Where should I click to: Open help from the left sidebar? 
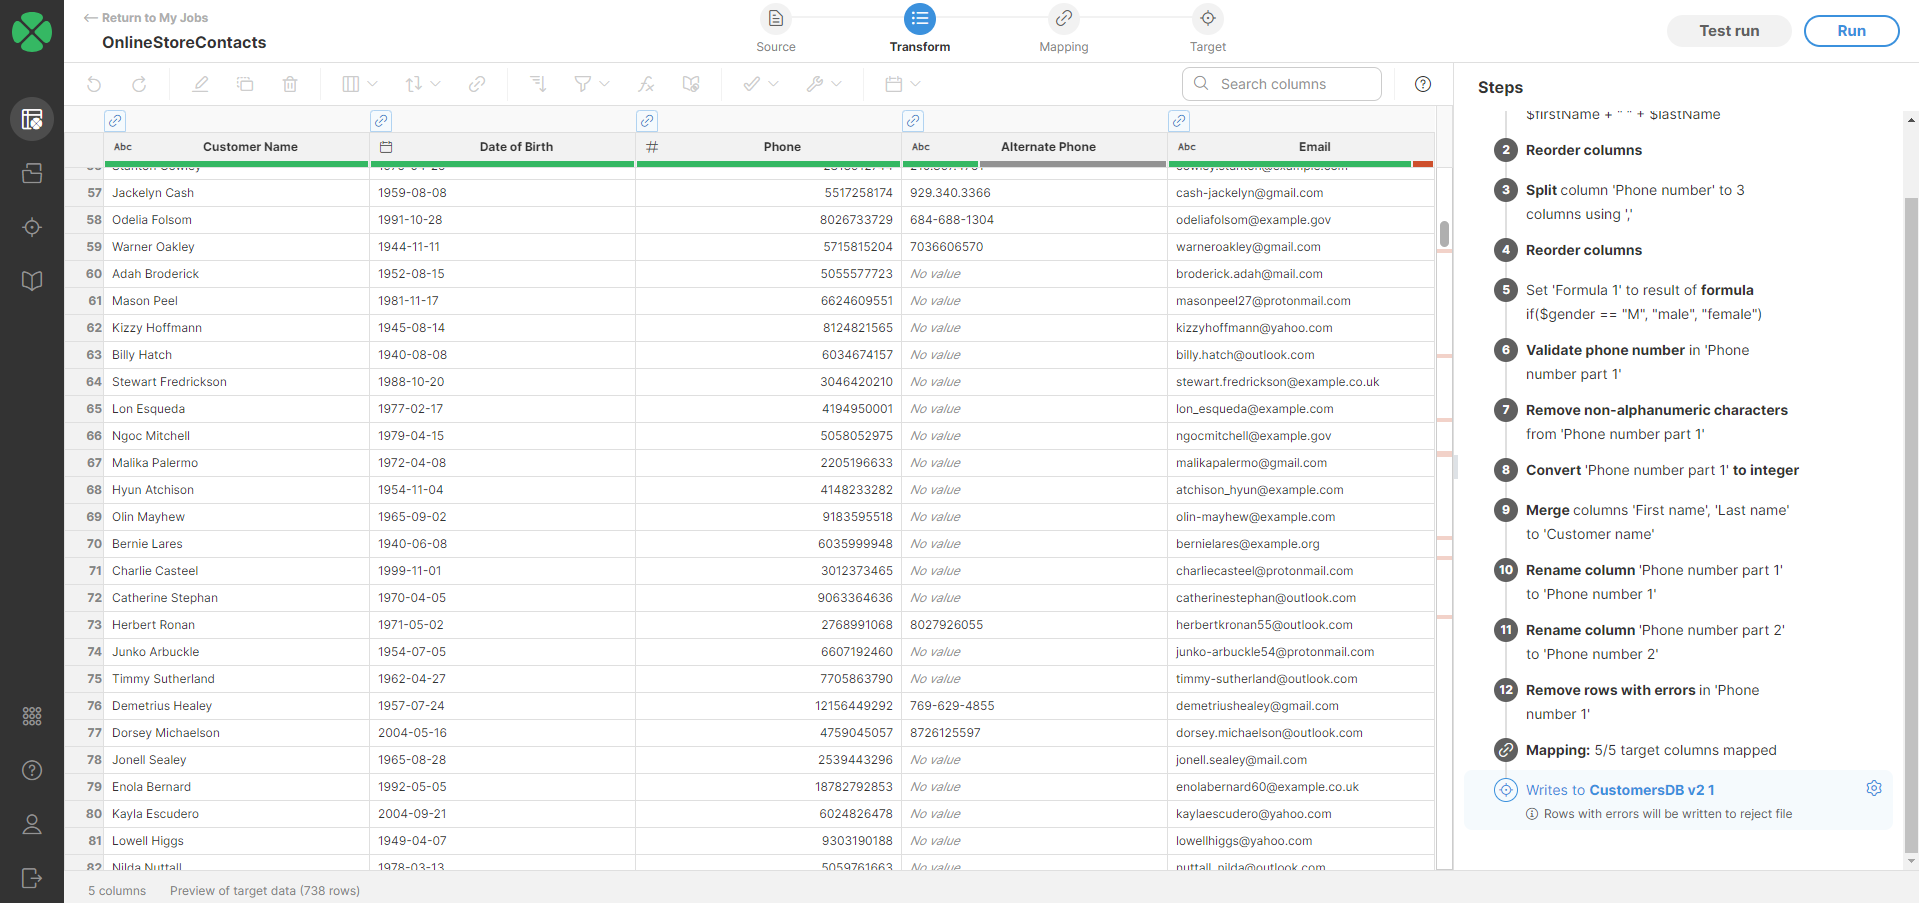(x=32, y=770)
